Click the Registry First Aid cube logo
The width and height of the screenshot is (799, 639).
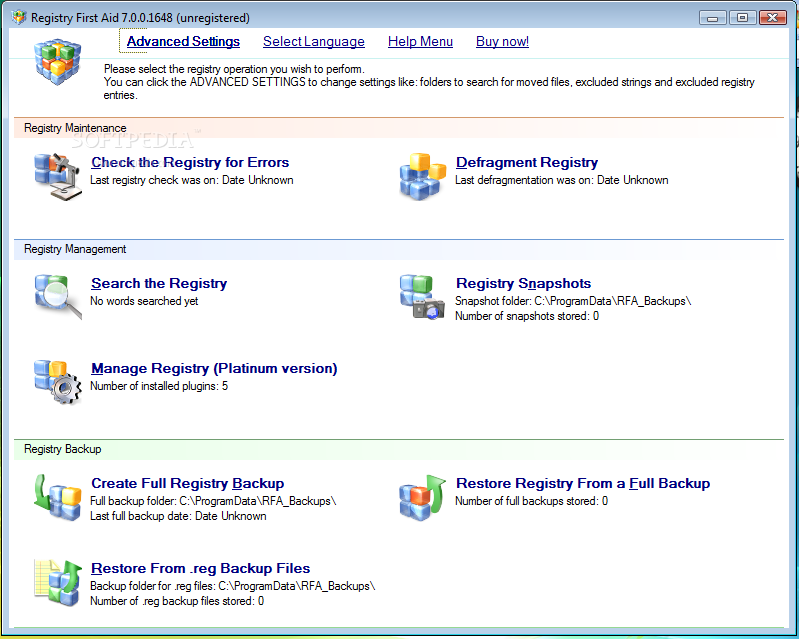pyautogui.click(x=58, y=62)
